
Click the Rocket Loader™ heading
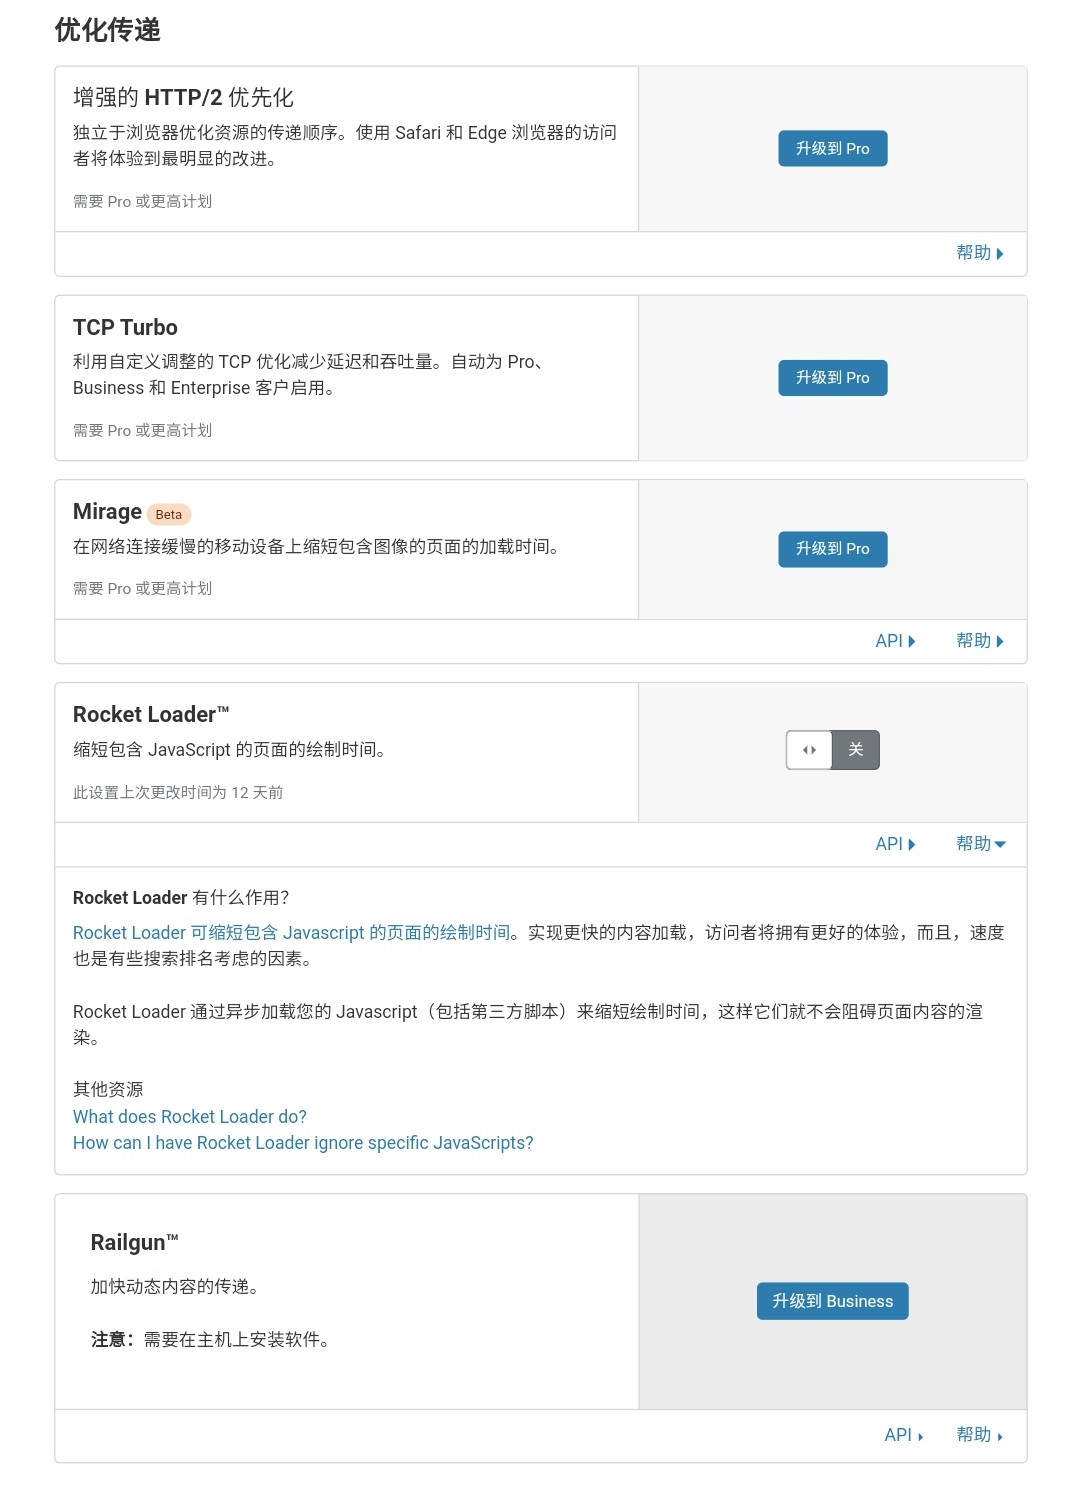point(151,714)
